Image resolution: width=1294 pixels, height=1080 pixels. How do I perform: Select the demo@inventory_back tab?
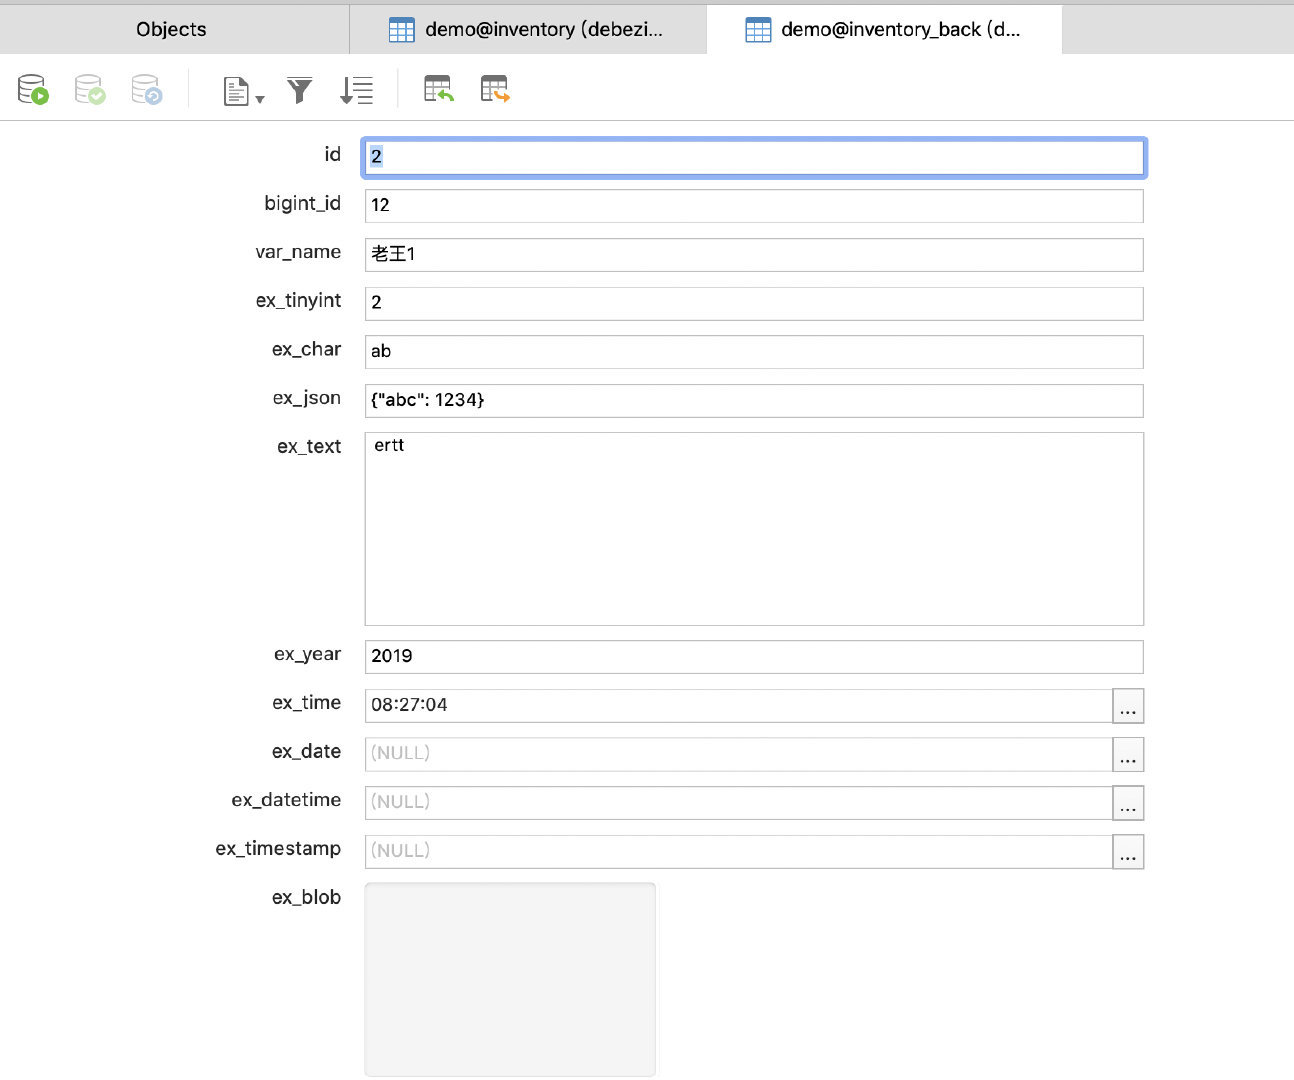[x=884, y=29]
